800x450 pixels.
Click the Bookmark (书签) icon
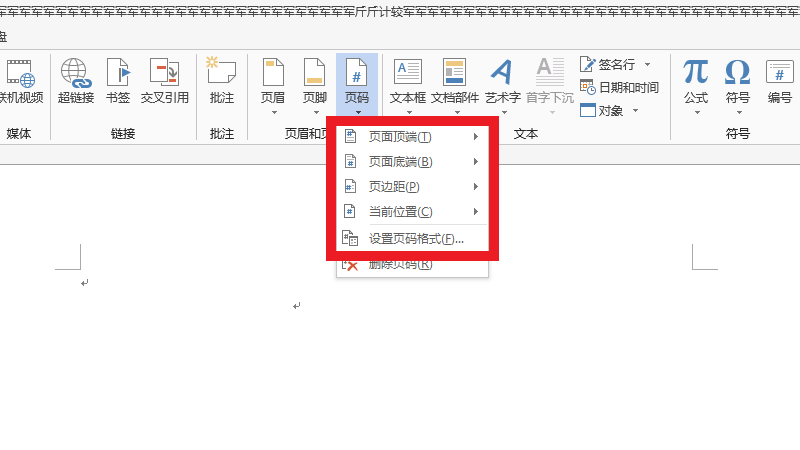118,80
